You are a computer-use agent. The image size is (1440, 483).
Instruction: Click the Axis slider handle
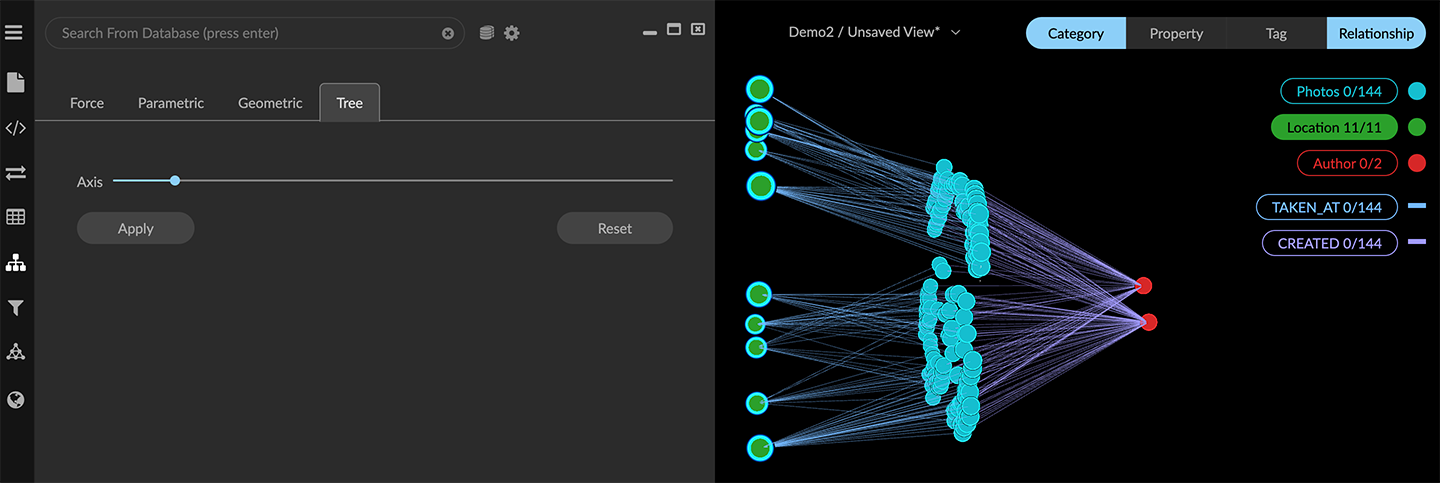(175, 181)
